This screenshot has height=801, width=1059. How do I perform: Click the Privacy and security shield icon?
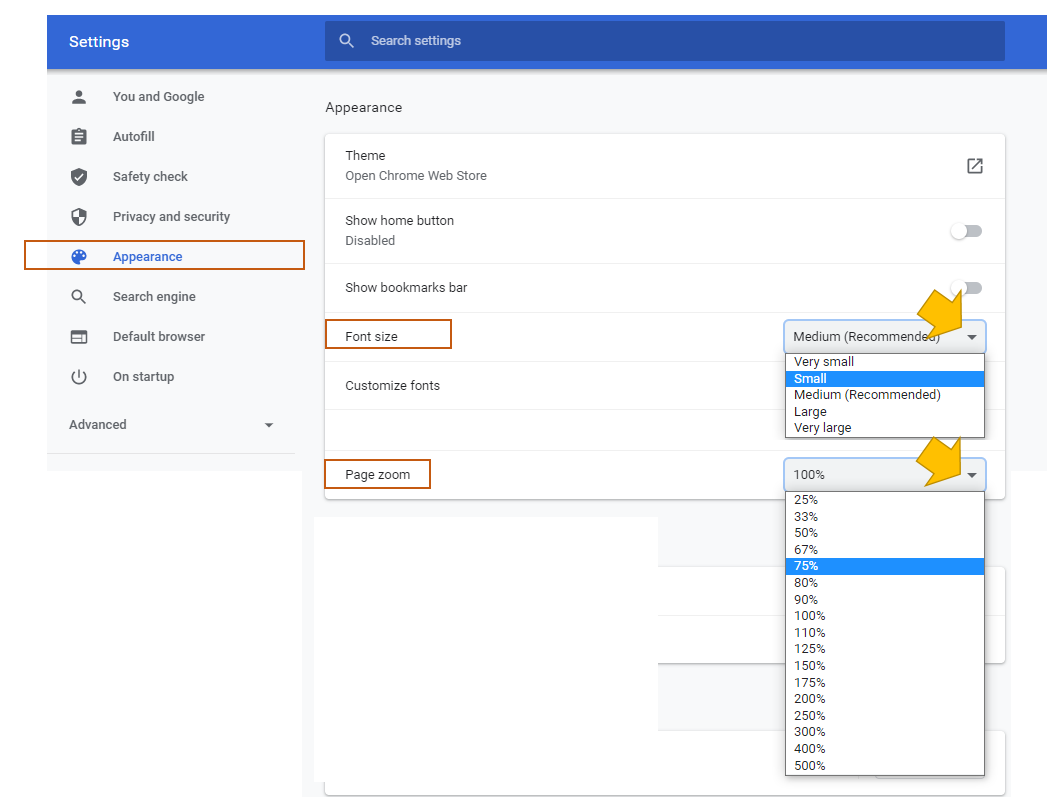pyautogui.click(x=79, y=217)
